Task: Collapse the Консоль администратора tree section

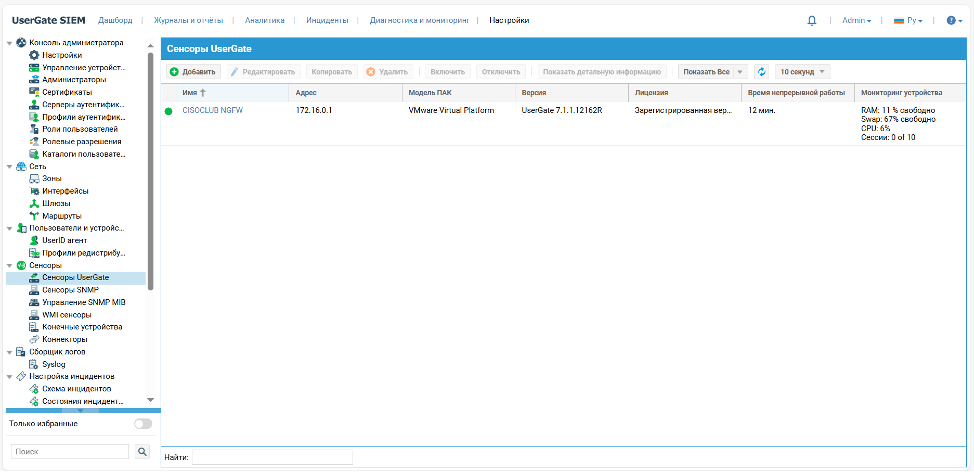Action: (x=10, y=43)
